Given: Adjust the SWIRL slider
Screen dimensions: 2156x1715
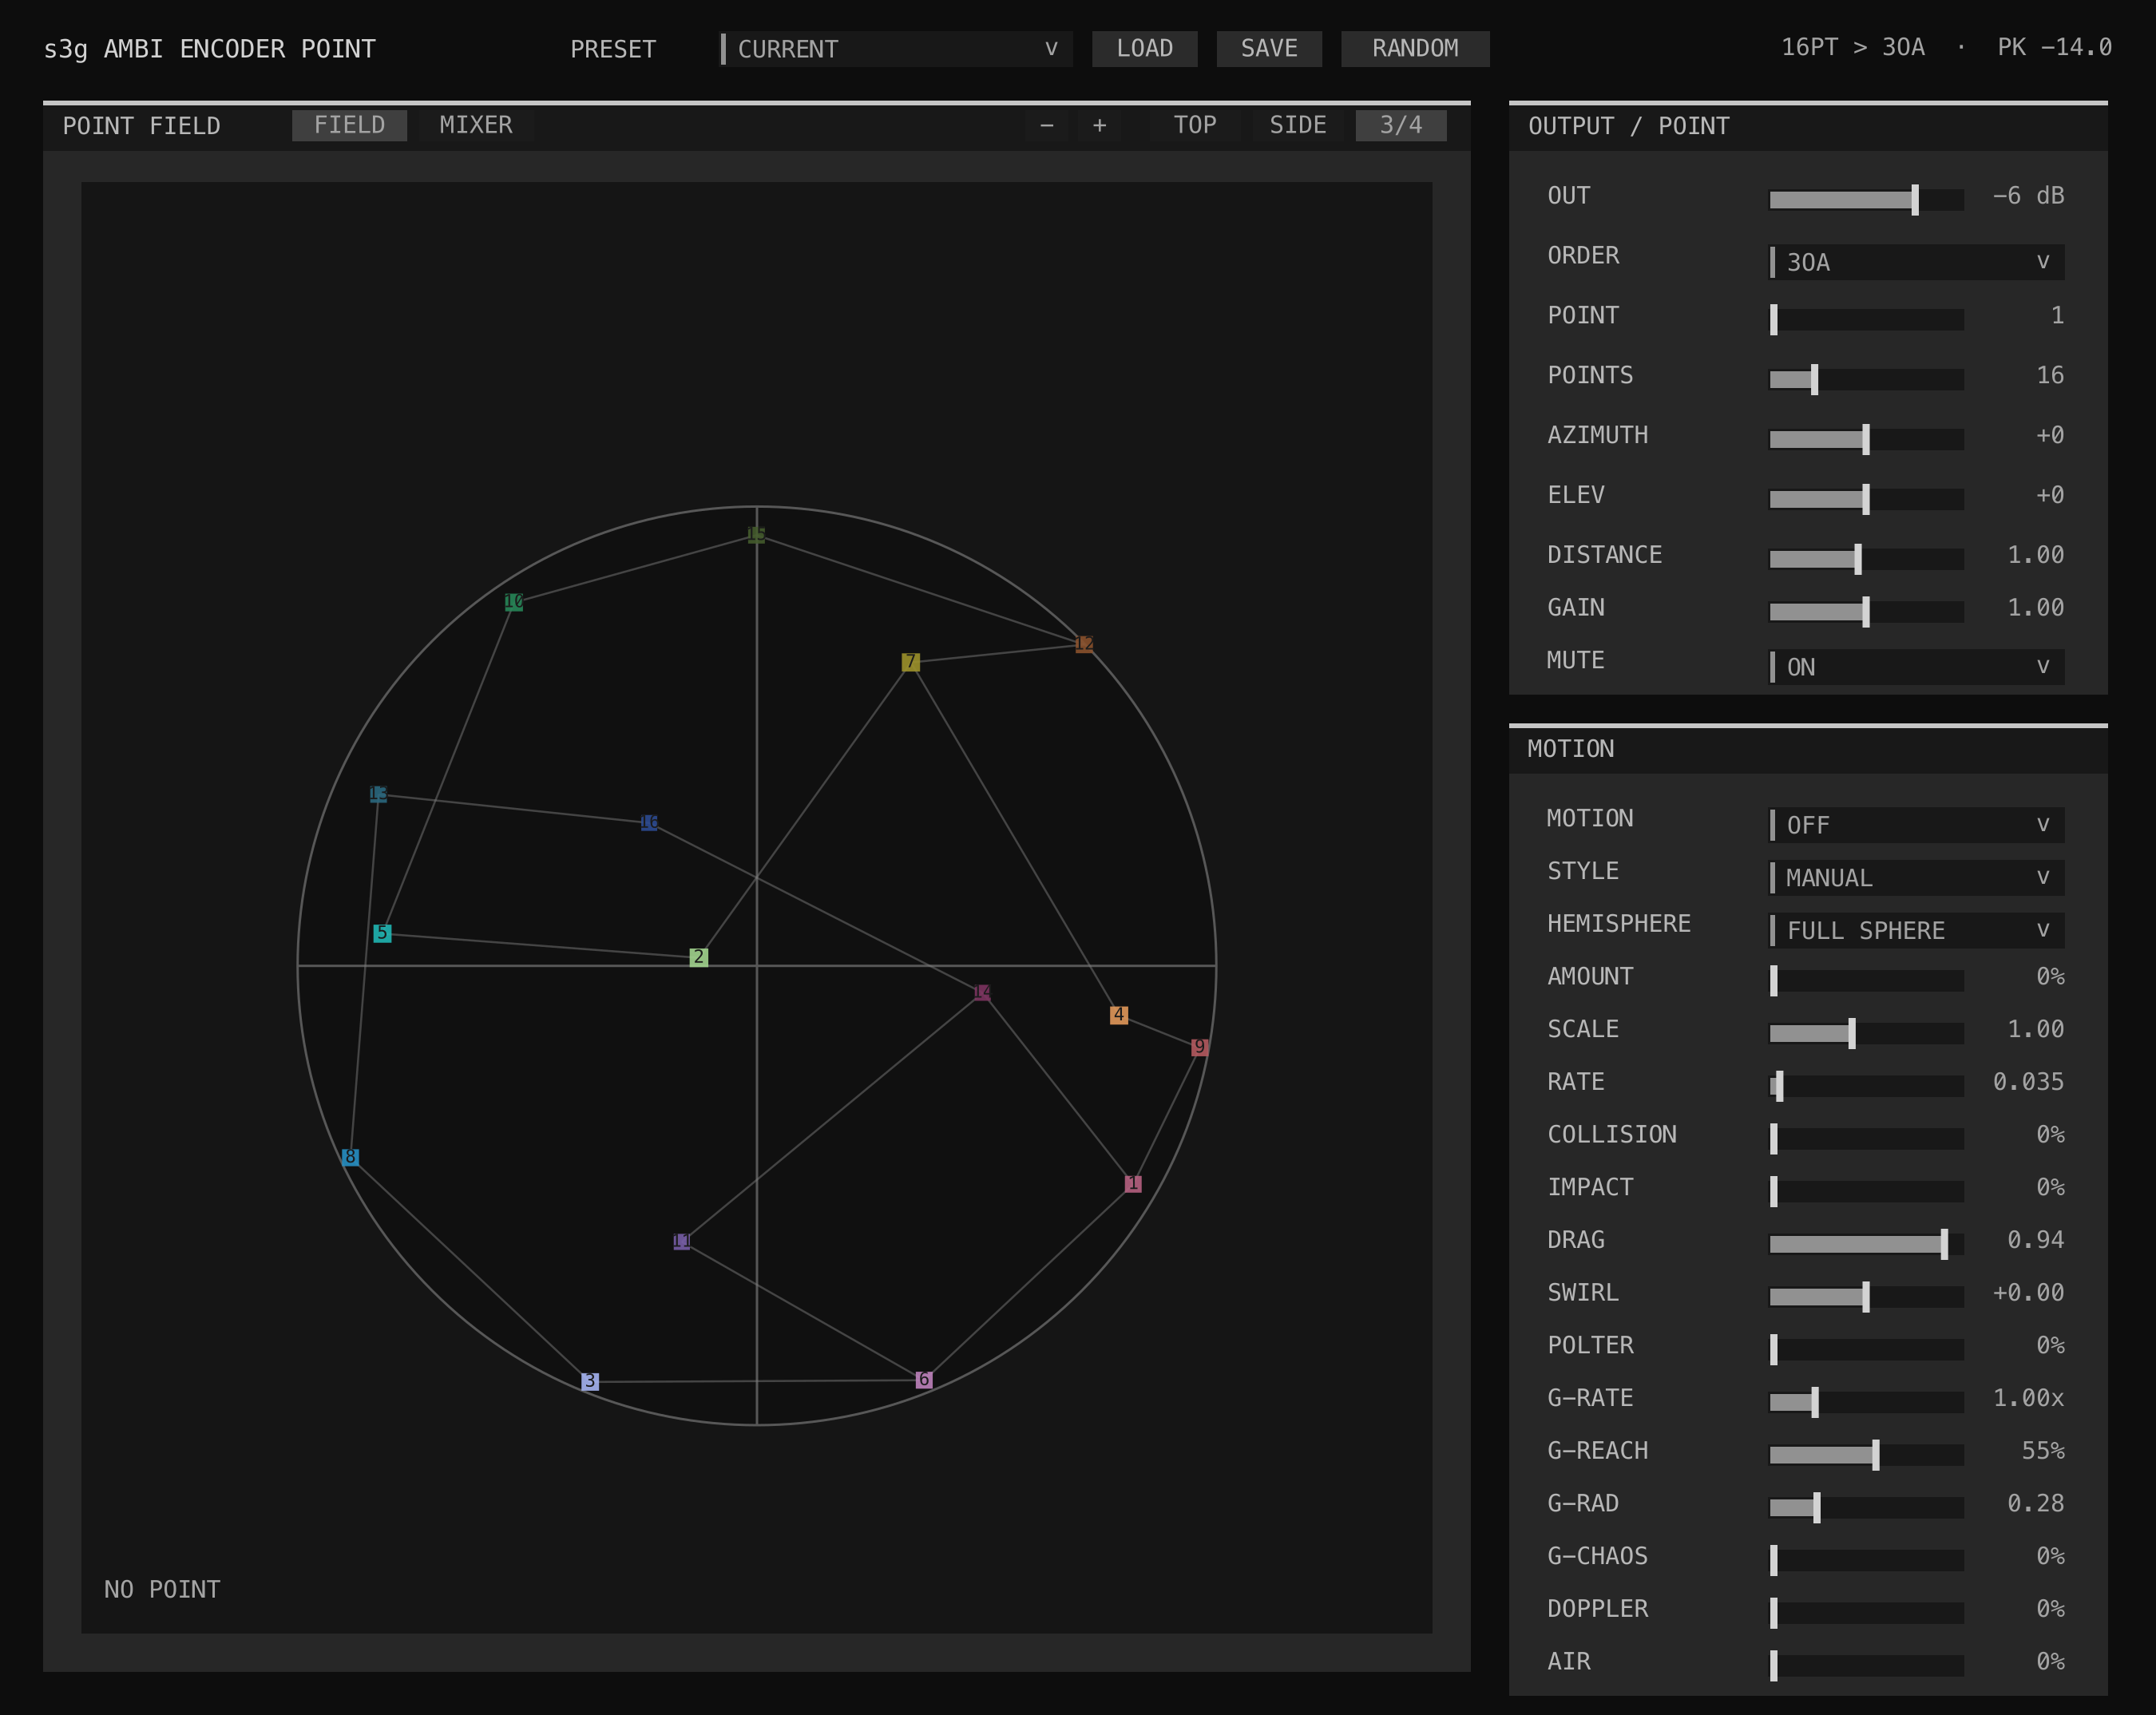Looking at the screenshot, I should tap(1866, 1297).
